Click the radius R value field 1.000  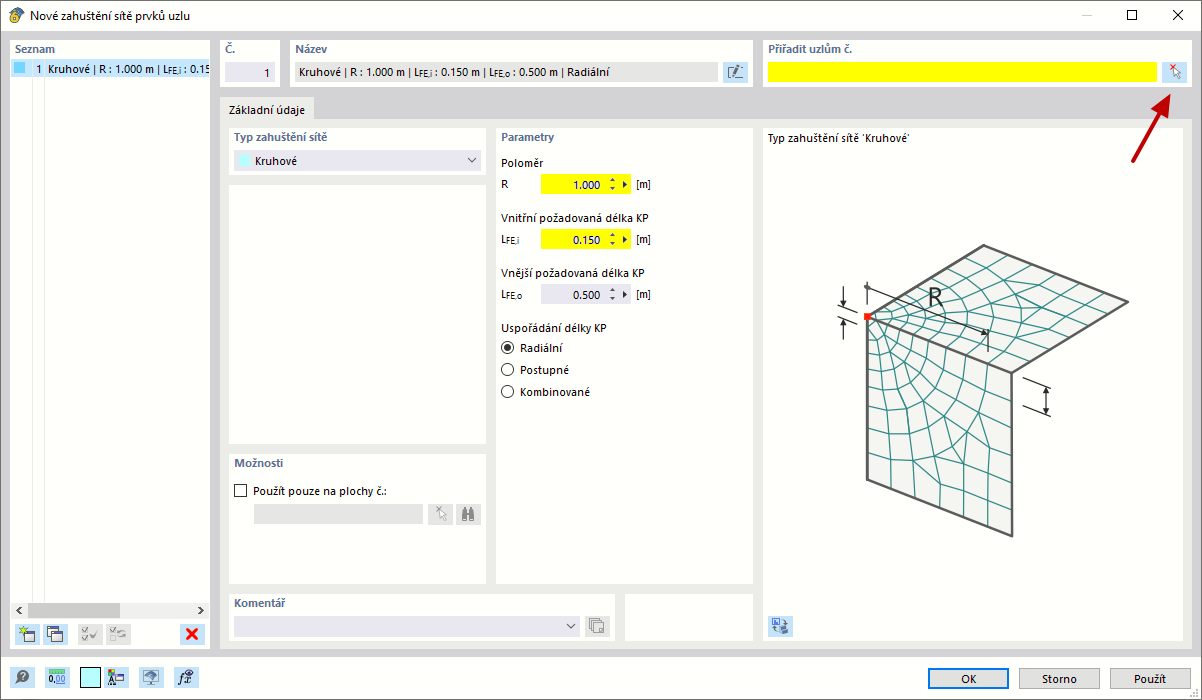(573, 185)
